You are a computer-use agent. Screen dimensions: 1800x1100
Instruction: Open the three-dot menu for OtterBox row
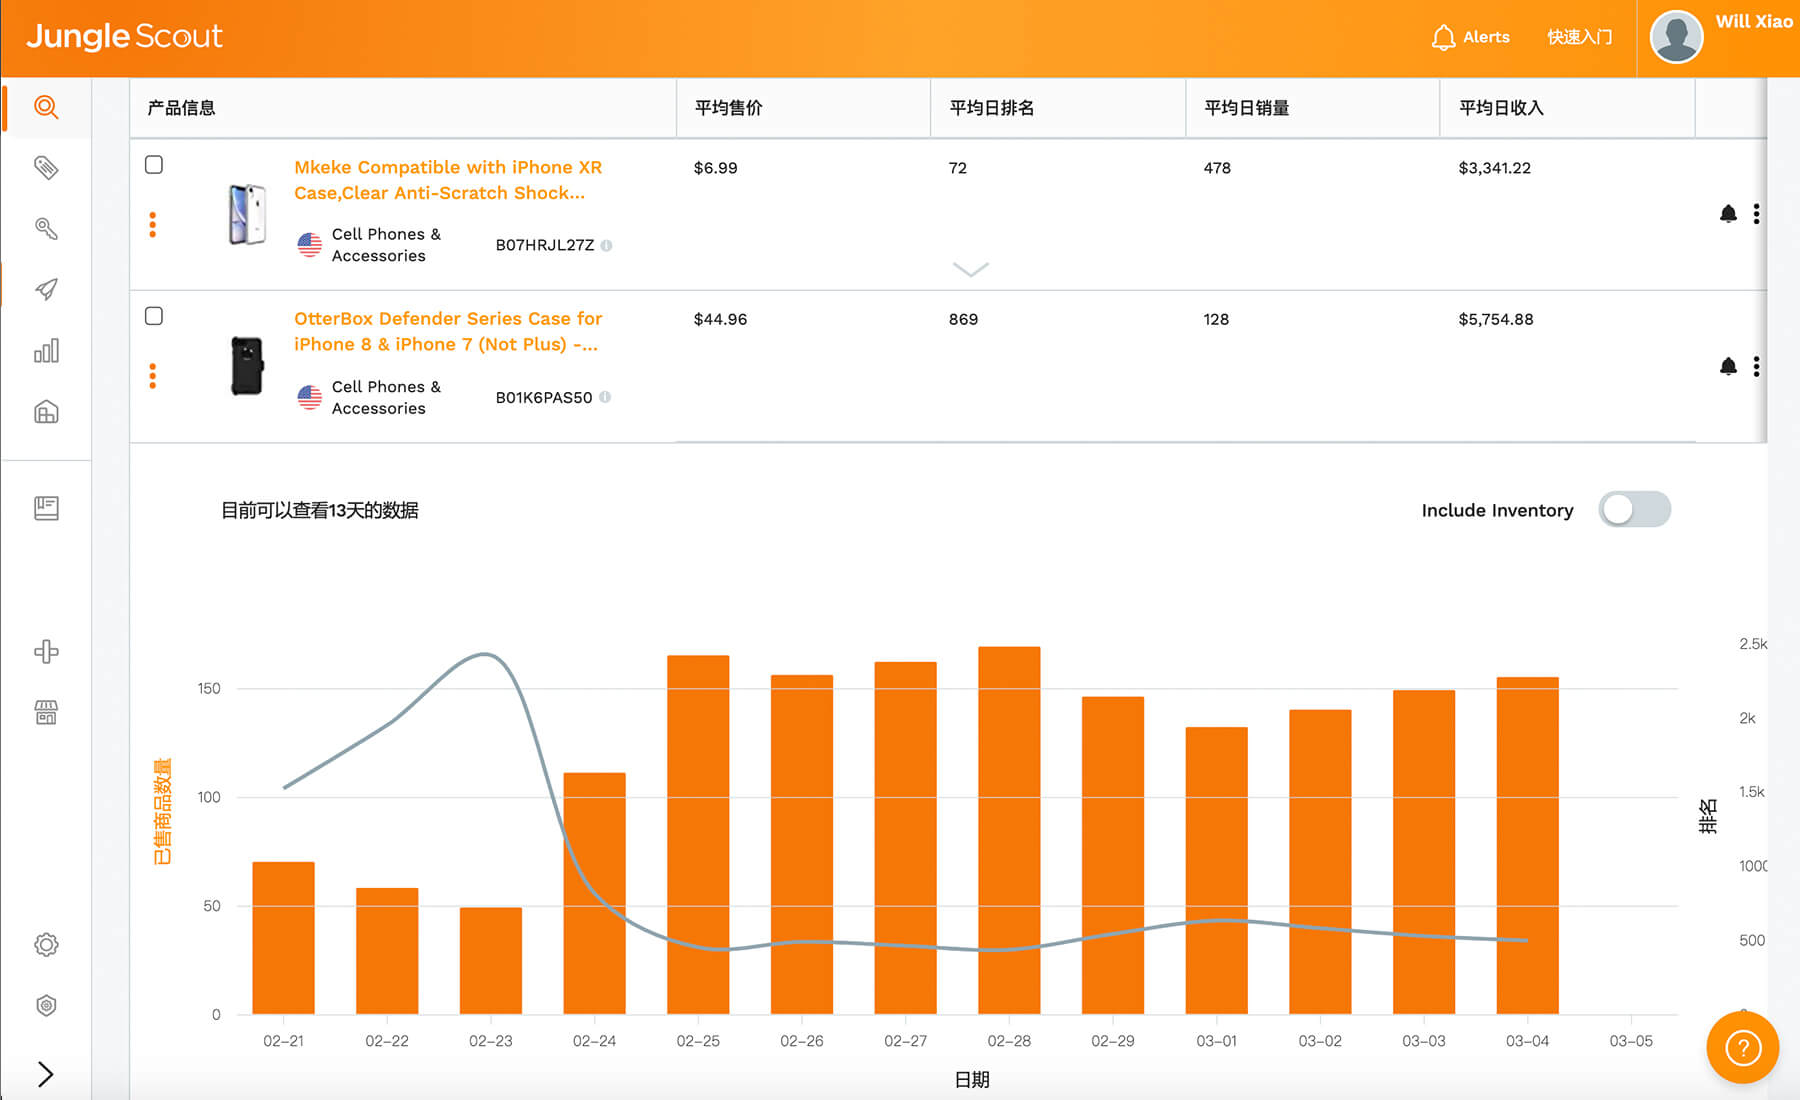(x=1756, y=366)
